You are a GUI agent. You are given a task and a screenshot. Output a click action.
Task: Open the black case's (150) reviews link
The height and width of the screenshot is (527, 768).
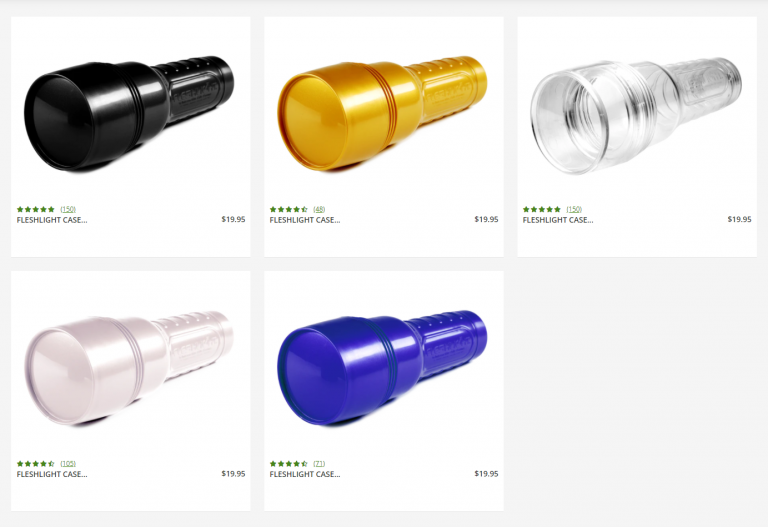click(x=68, y=209)
